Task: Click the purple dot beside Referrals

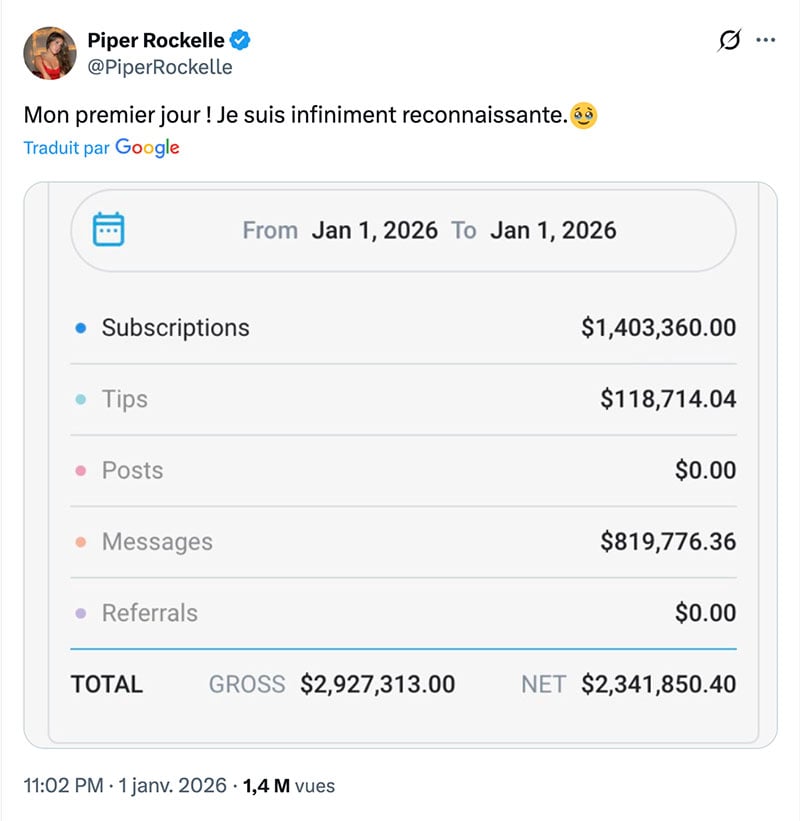Action: click(81, 613)
